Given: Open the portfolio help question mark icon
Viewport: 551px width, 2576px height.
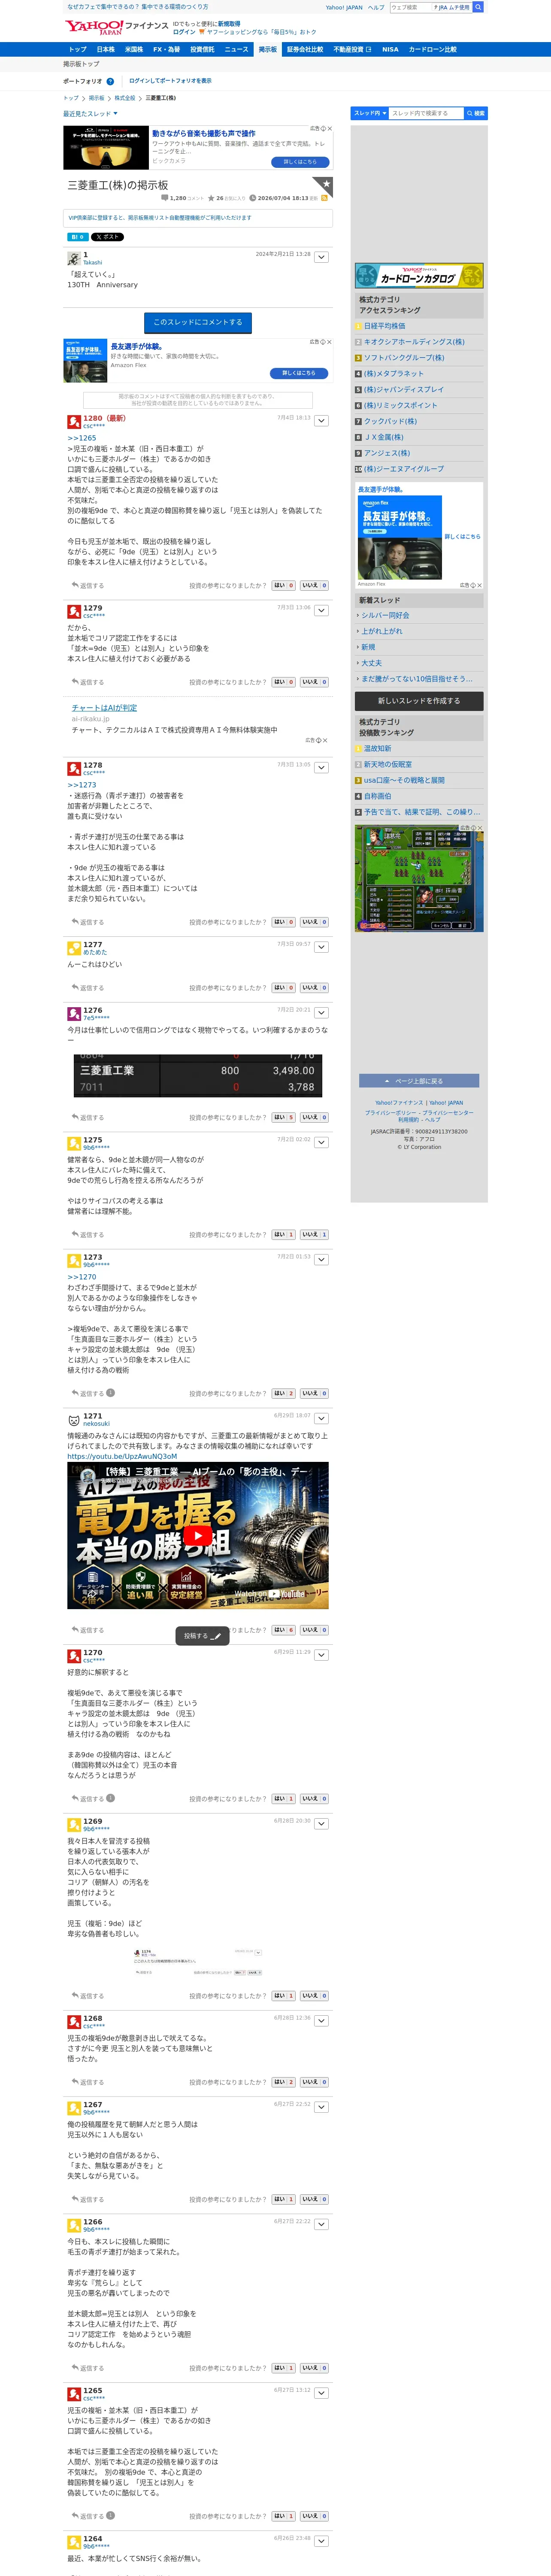Looking at the screenshot, I should [x=110, y=81].
